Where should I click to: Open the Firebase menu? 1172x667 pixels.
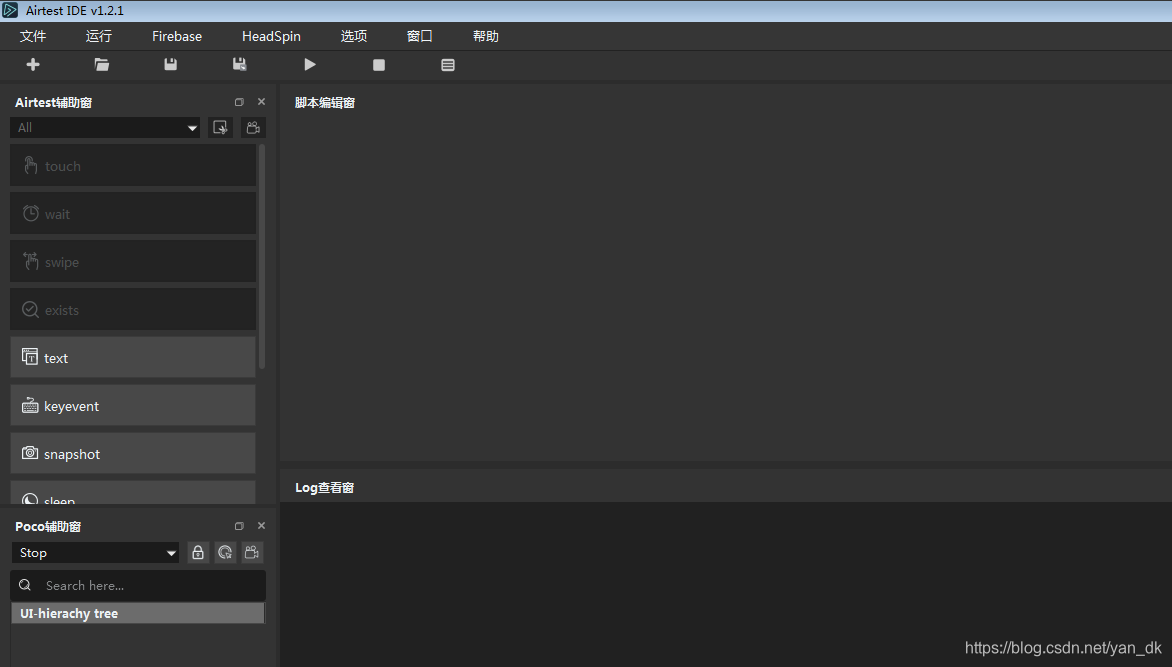pos(177,36)
